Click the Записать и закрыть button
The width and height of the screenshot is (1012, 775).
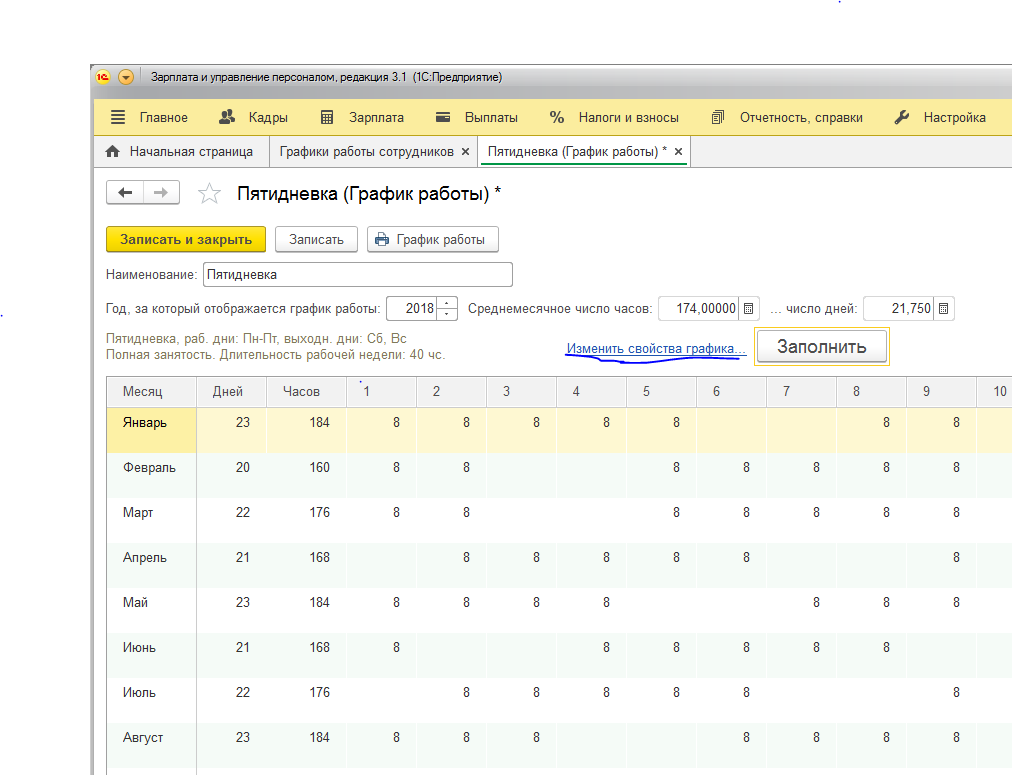(x=186, y=239)
